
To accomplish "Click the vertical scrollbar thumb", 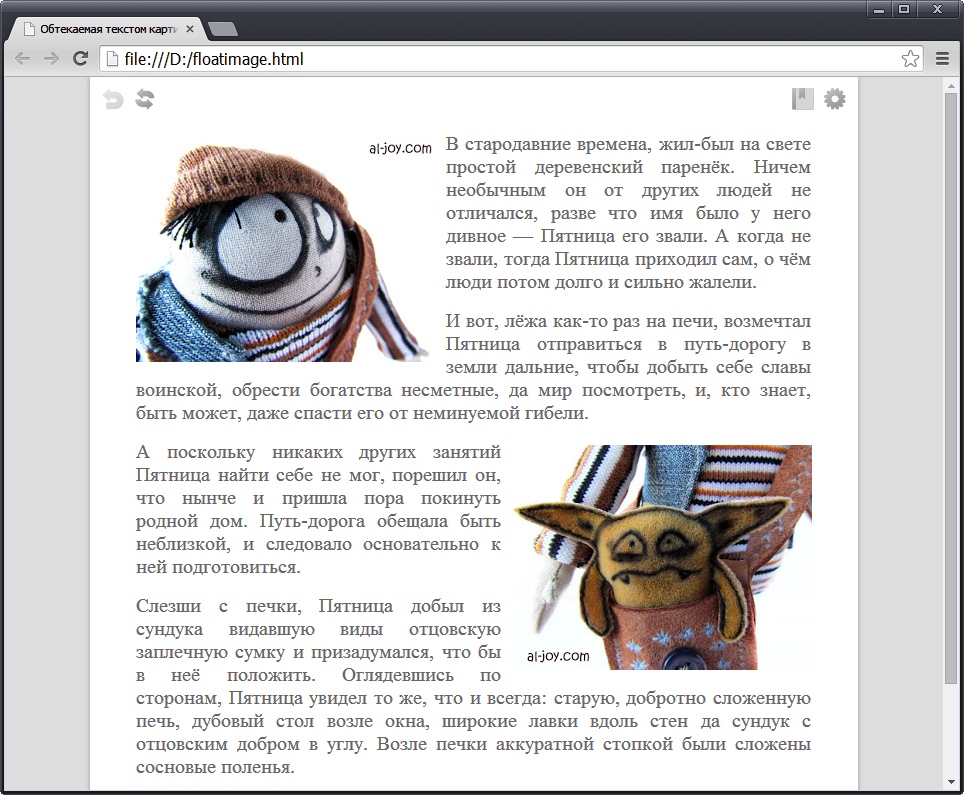I will click(x=952, y=388).
